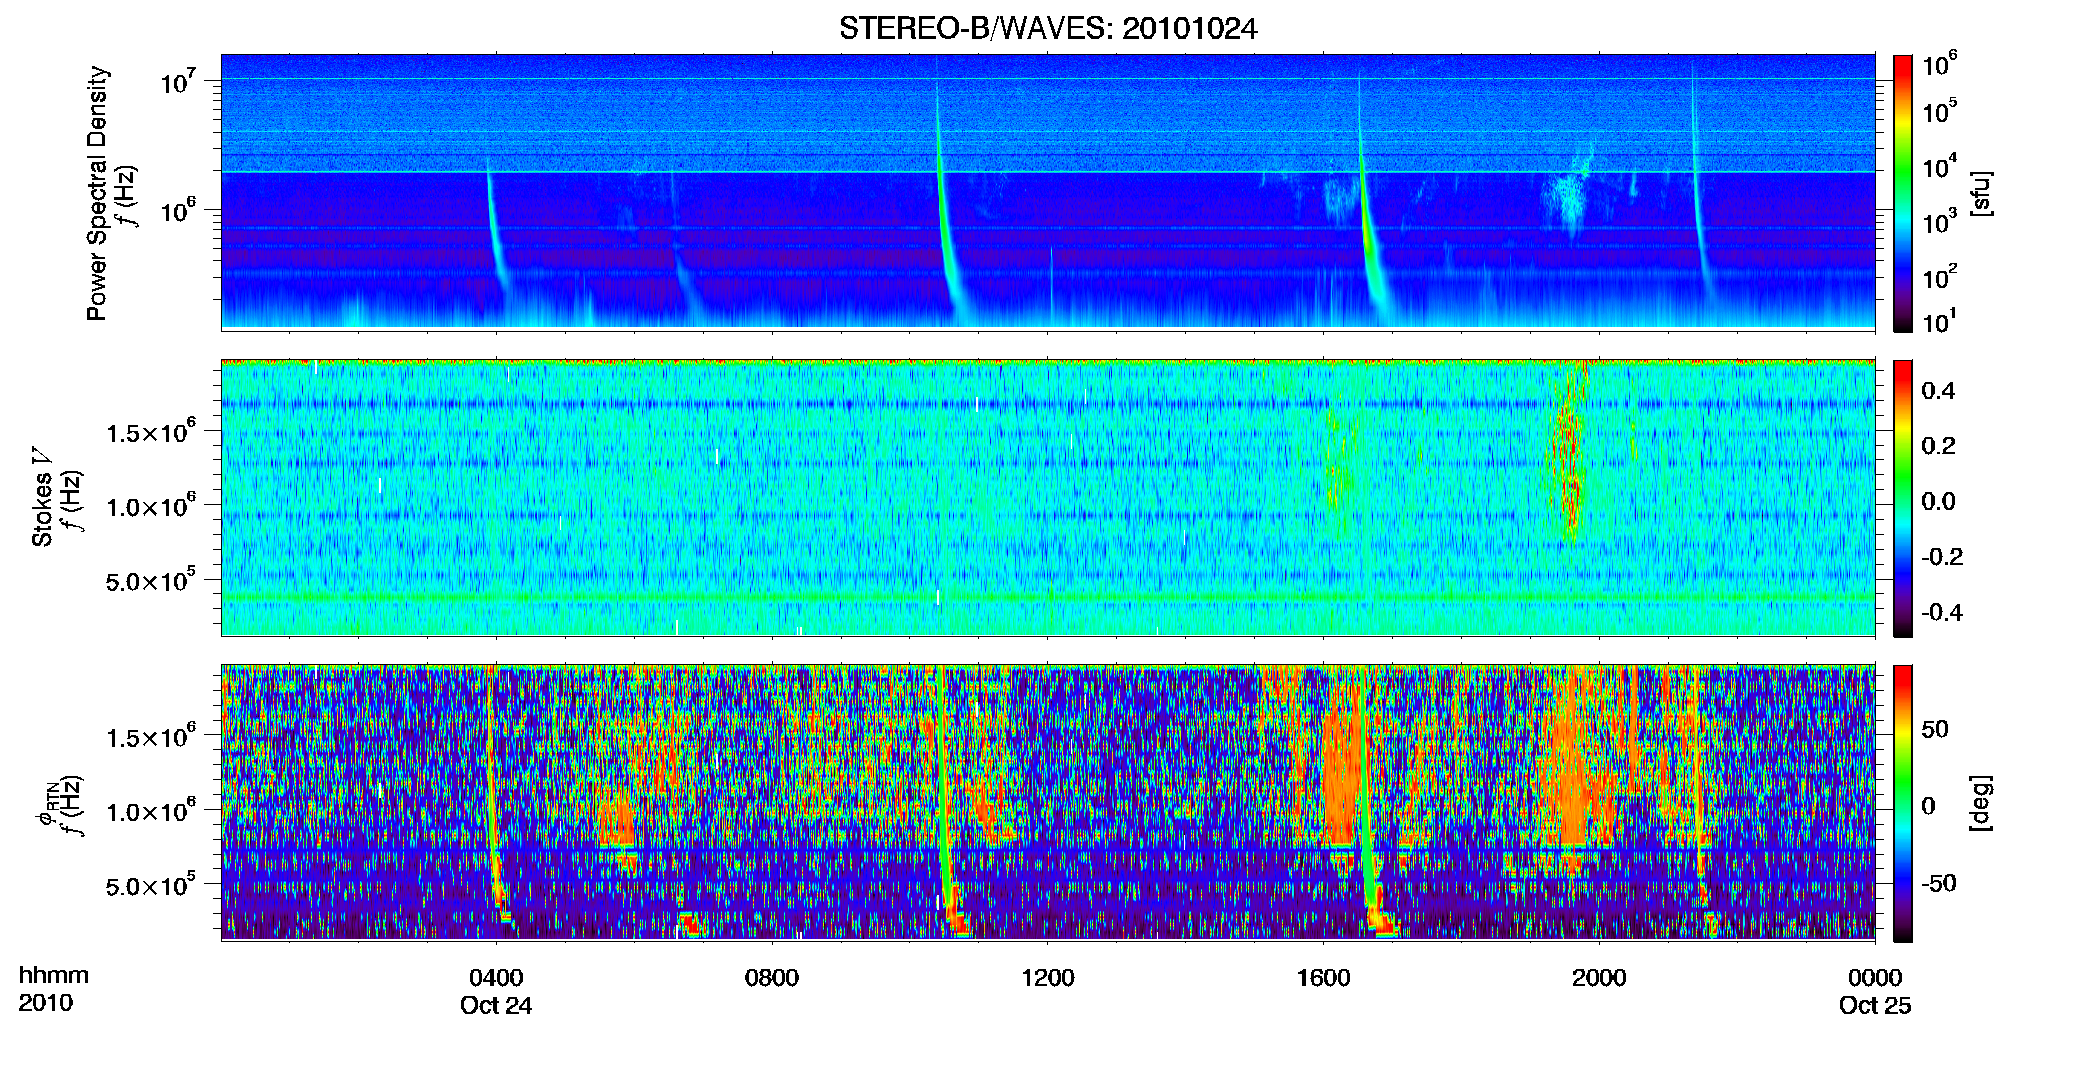The width and height of the screenshot is (2096, 1080).
Task: Select the 0800 time tick label
Action: tap(772, 978)
